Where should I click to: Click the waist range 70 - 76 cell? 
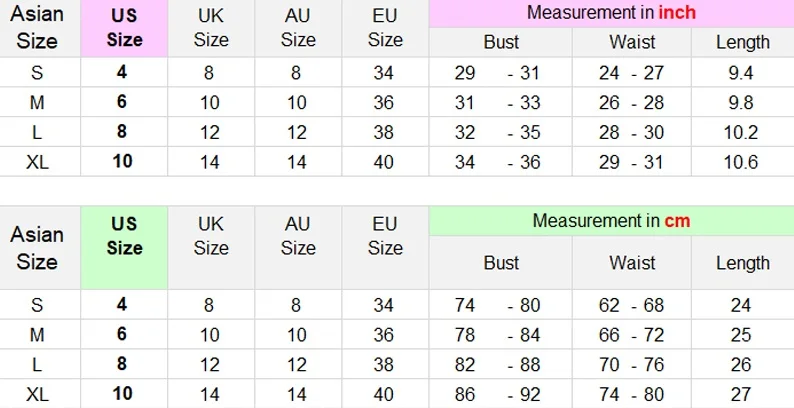pyautogui.click(x=631, y=365)
